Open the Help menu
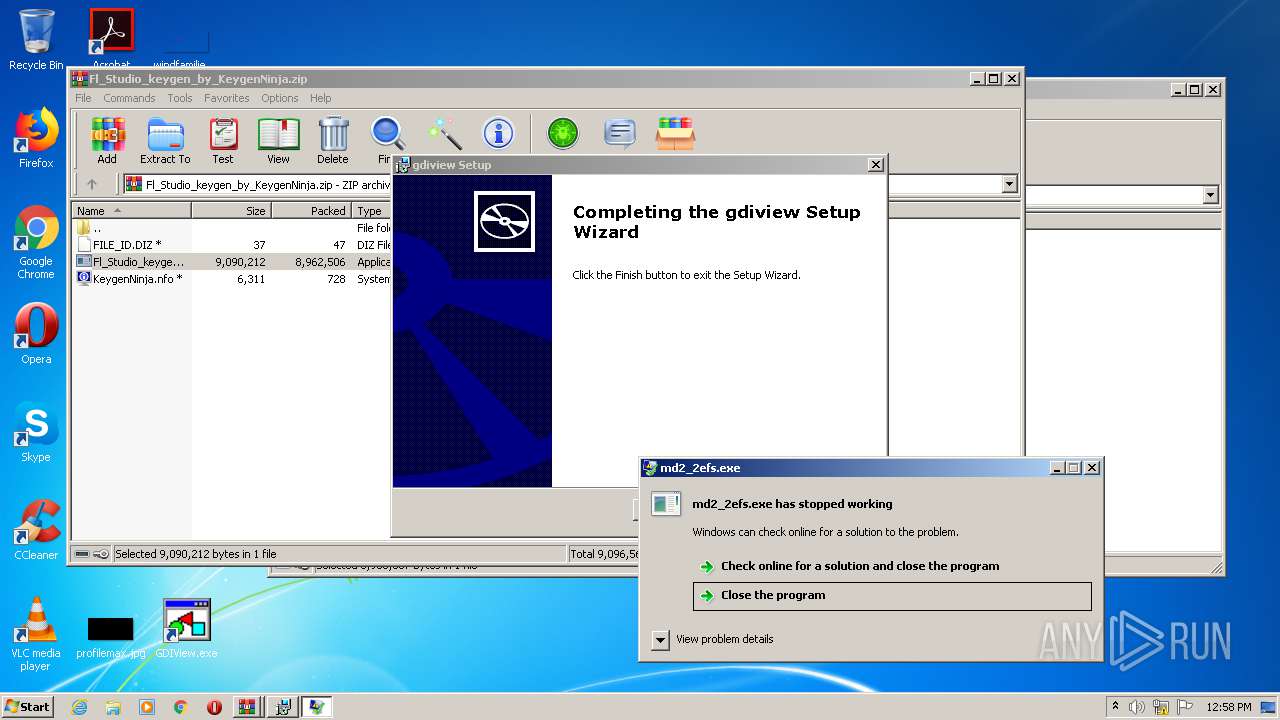Image resolution: width=1280 pixels, height=720 pixels. pyautogui.click(x=320, y=98)
